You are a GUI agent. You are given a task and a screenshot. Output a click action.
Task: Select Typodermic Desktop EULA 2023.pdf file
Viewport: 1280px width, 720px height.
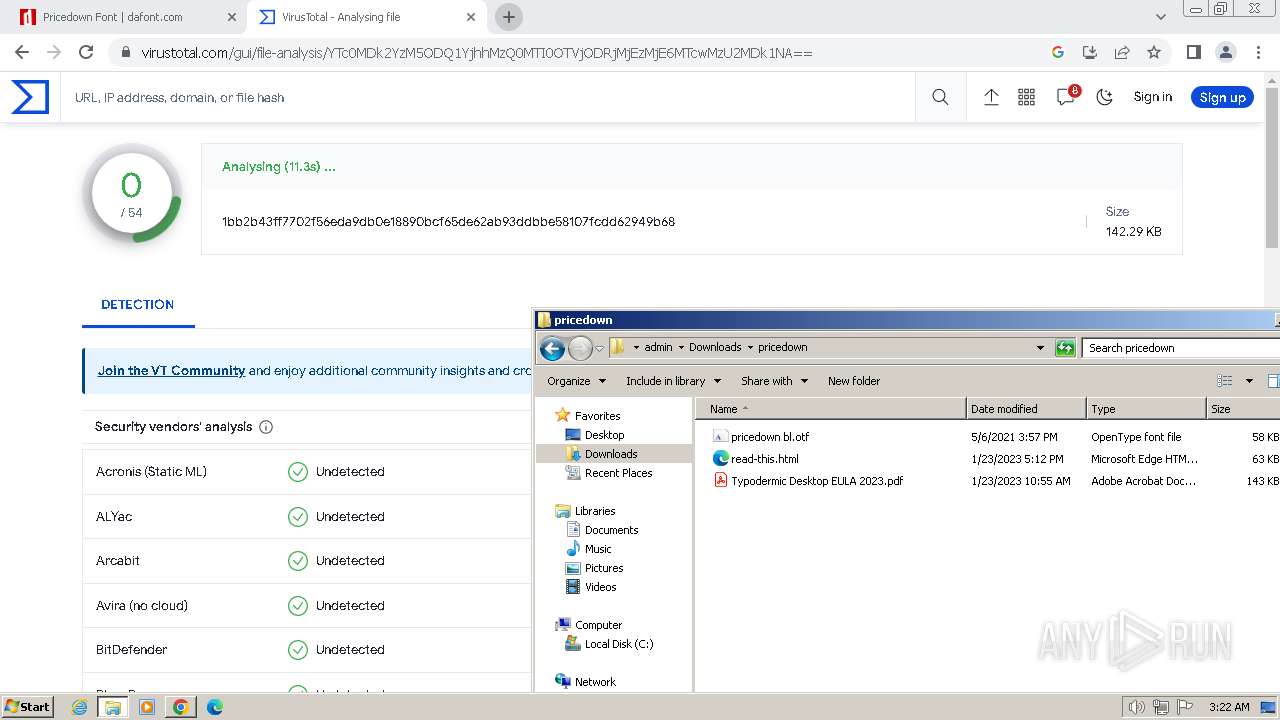point(816,481)
